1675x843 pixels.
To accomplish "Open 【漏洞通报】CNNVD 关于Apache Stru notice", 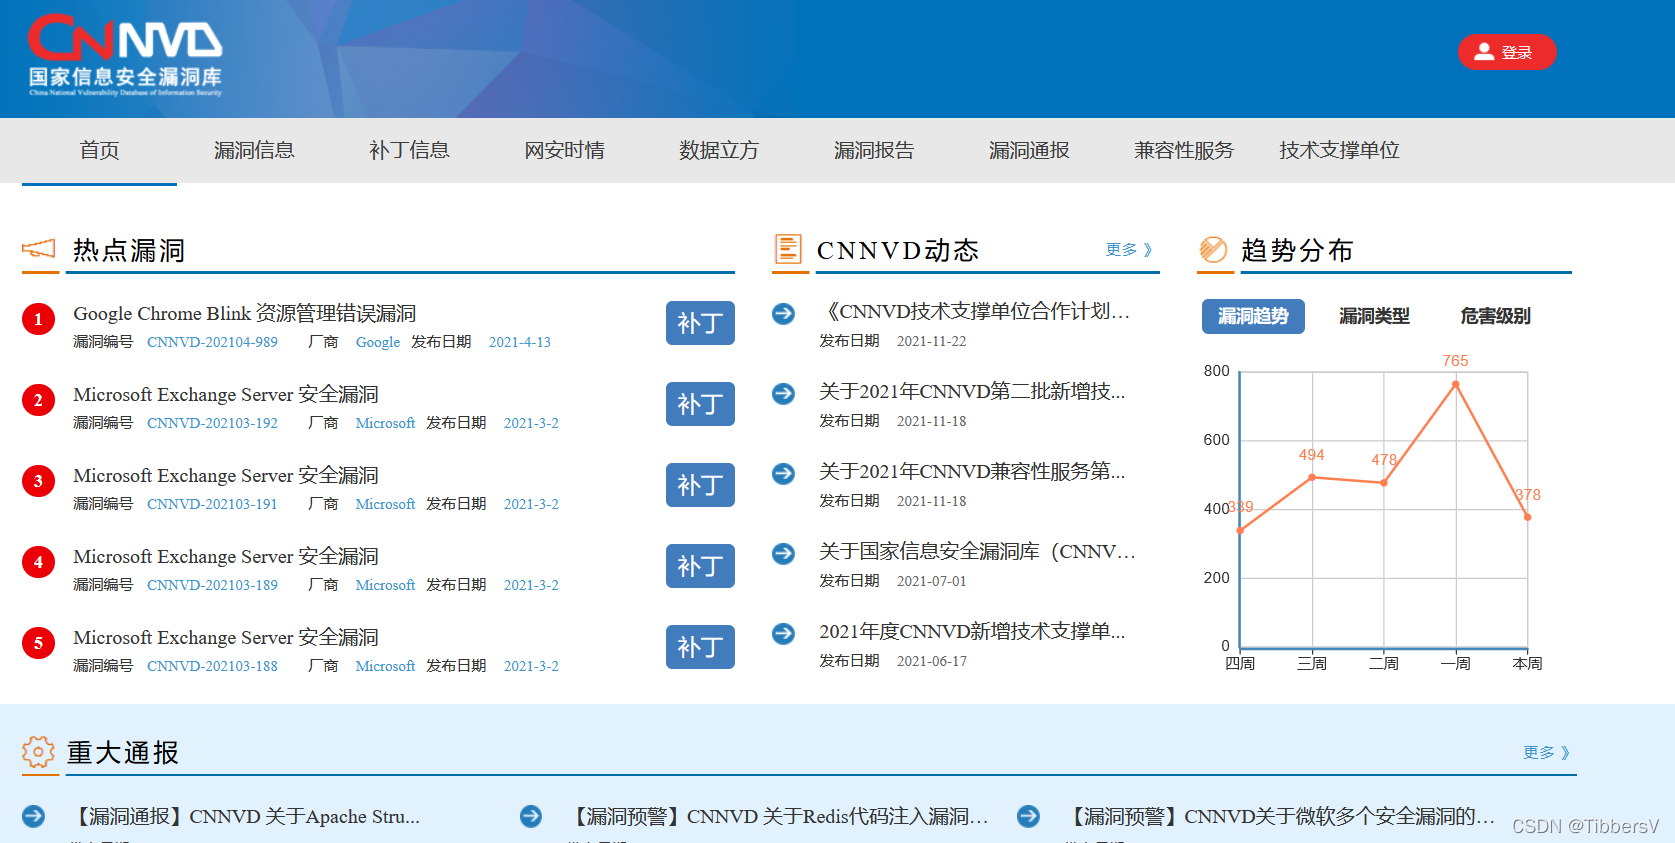I will coord(245,816).
